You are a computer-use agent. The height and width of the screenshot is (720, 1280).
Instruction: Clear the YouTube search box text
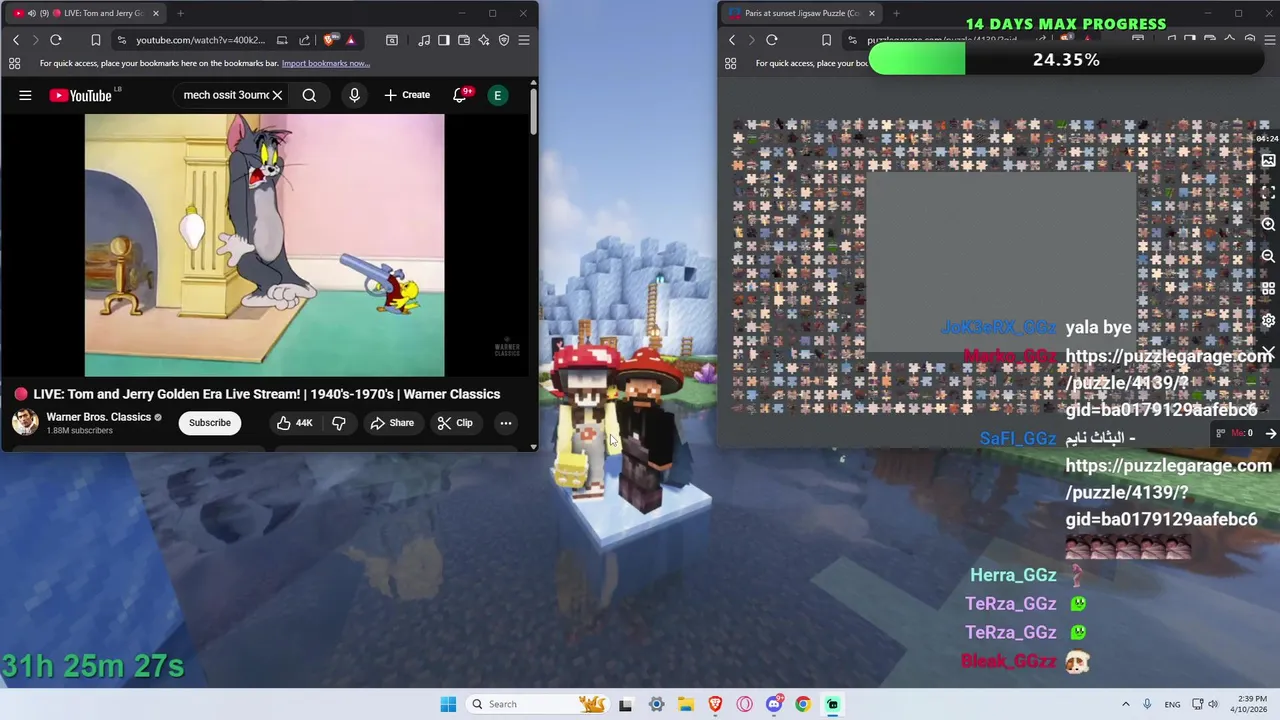(x=277, y=95)
